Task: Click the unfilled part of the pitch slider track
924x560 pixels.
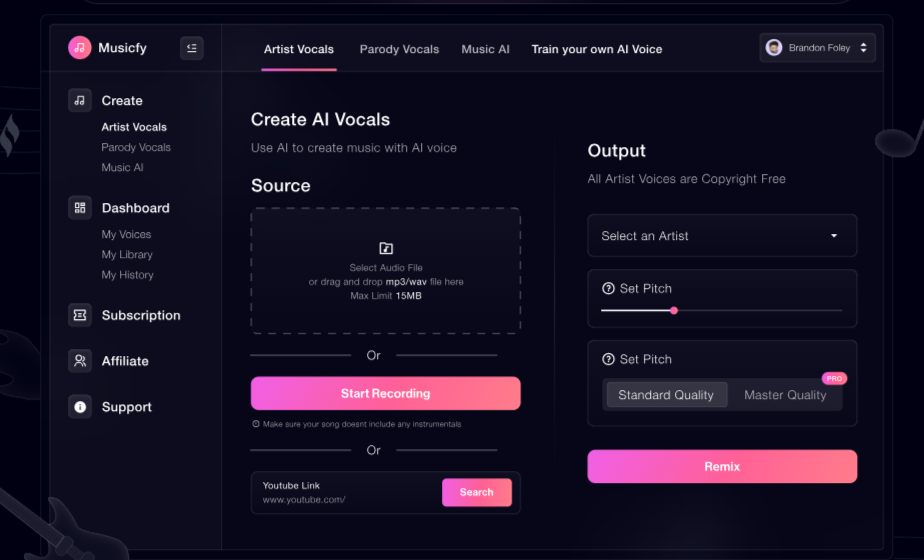Action: (760, 310)
